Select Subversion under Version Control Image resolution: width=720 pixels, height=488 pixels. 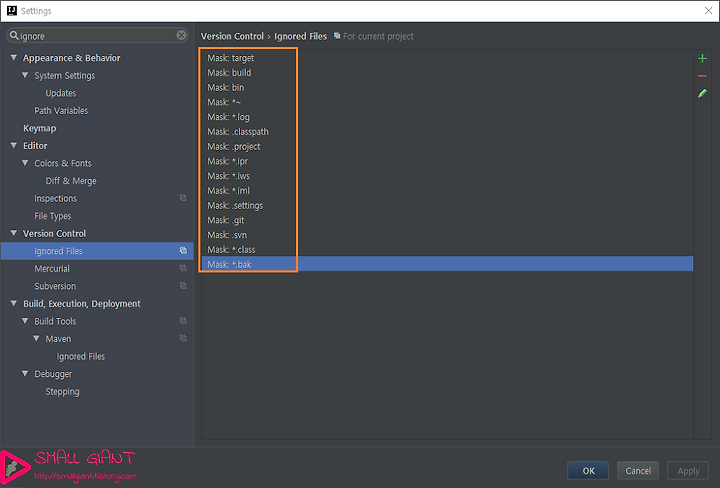(x=55, y=286)
